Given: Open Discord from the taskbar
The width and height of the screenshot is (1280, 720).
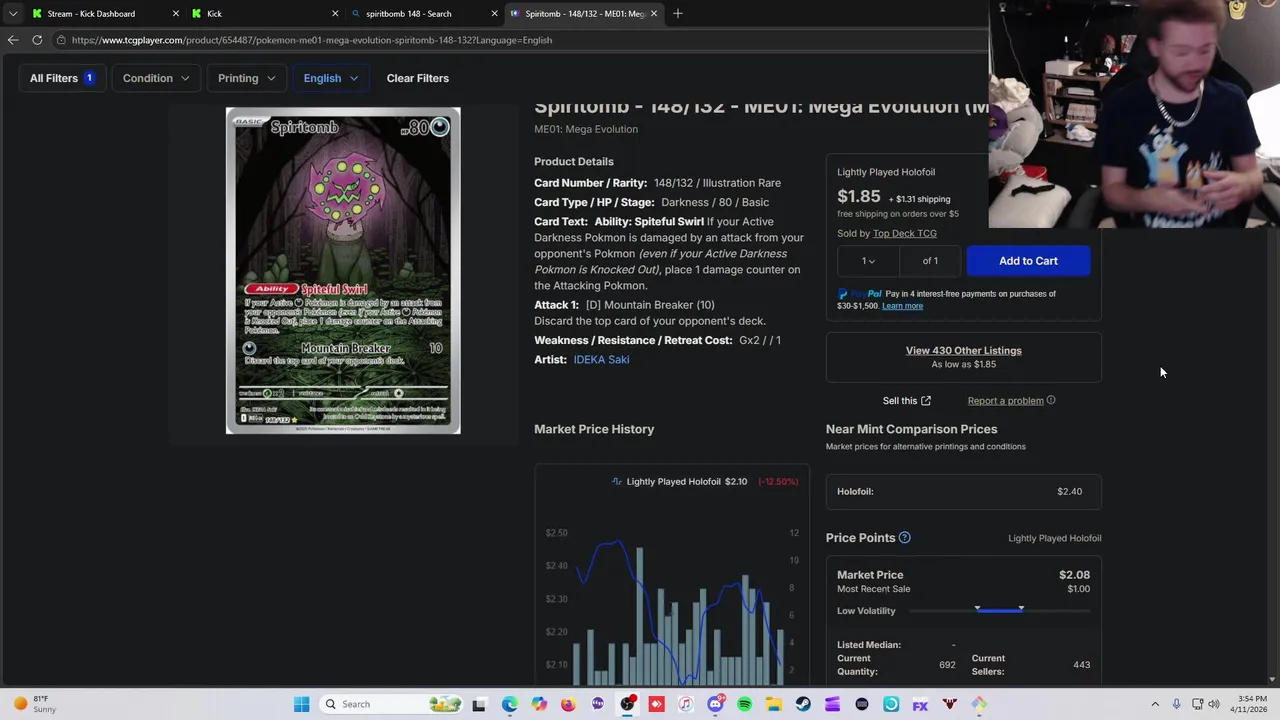Looking at the screenshot, I should pos(715,704).
